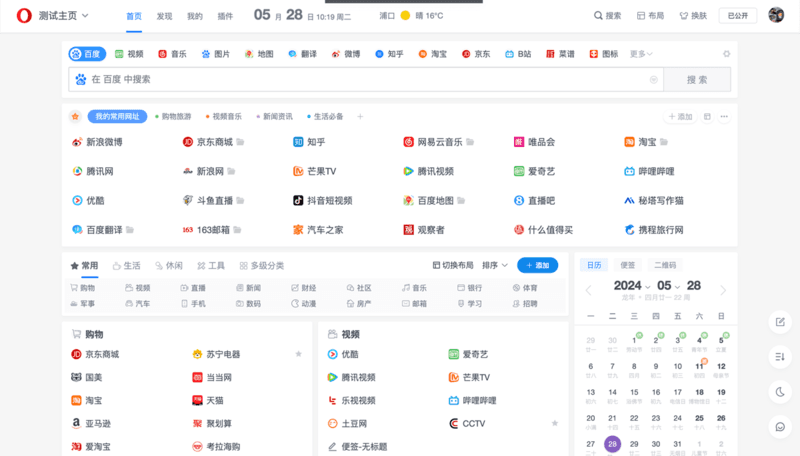Open 京东商城 in common sites
This screenshot has height=456, width=800.
pos(208,142)
